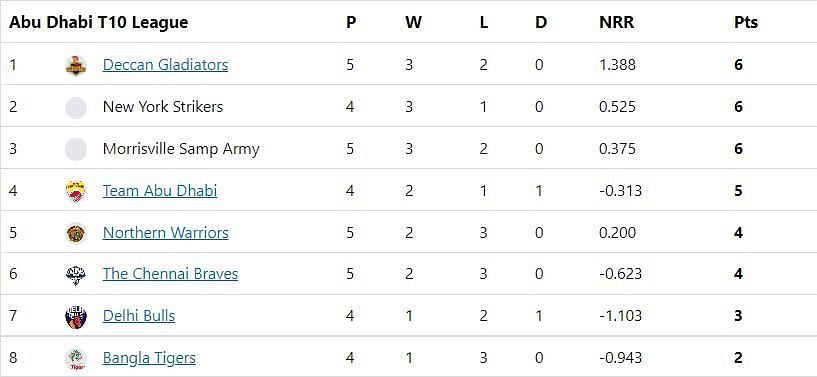Click the Delhi Bulls team logo
The height and width of the screenshot is (377, 817).
pos(76,317)
